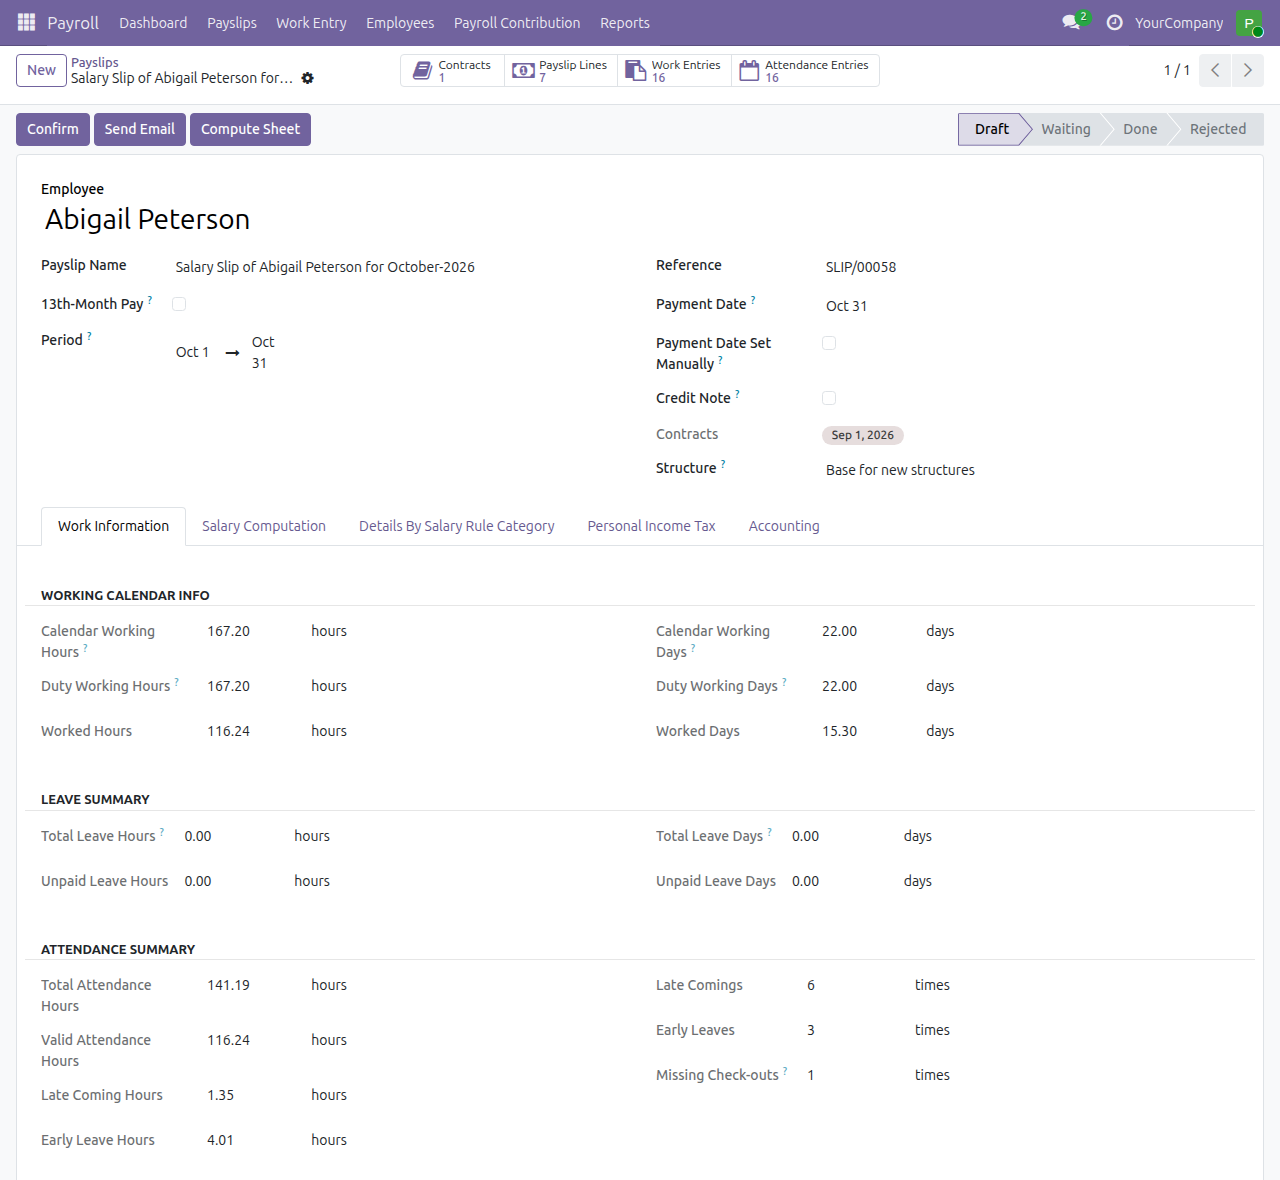
Task: Toggle the Credit Note checkbox
Action: (x=829, y=398)
